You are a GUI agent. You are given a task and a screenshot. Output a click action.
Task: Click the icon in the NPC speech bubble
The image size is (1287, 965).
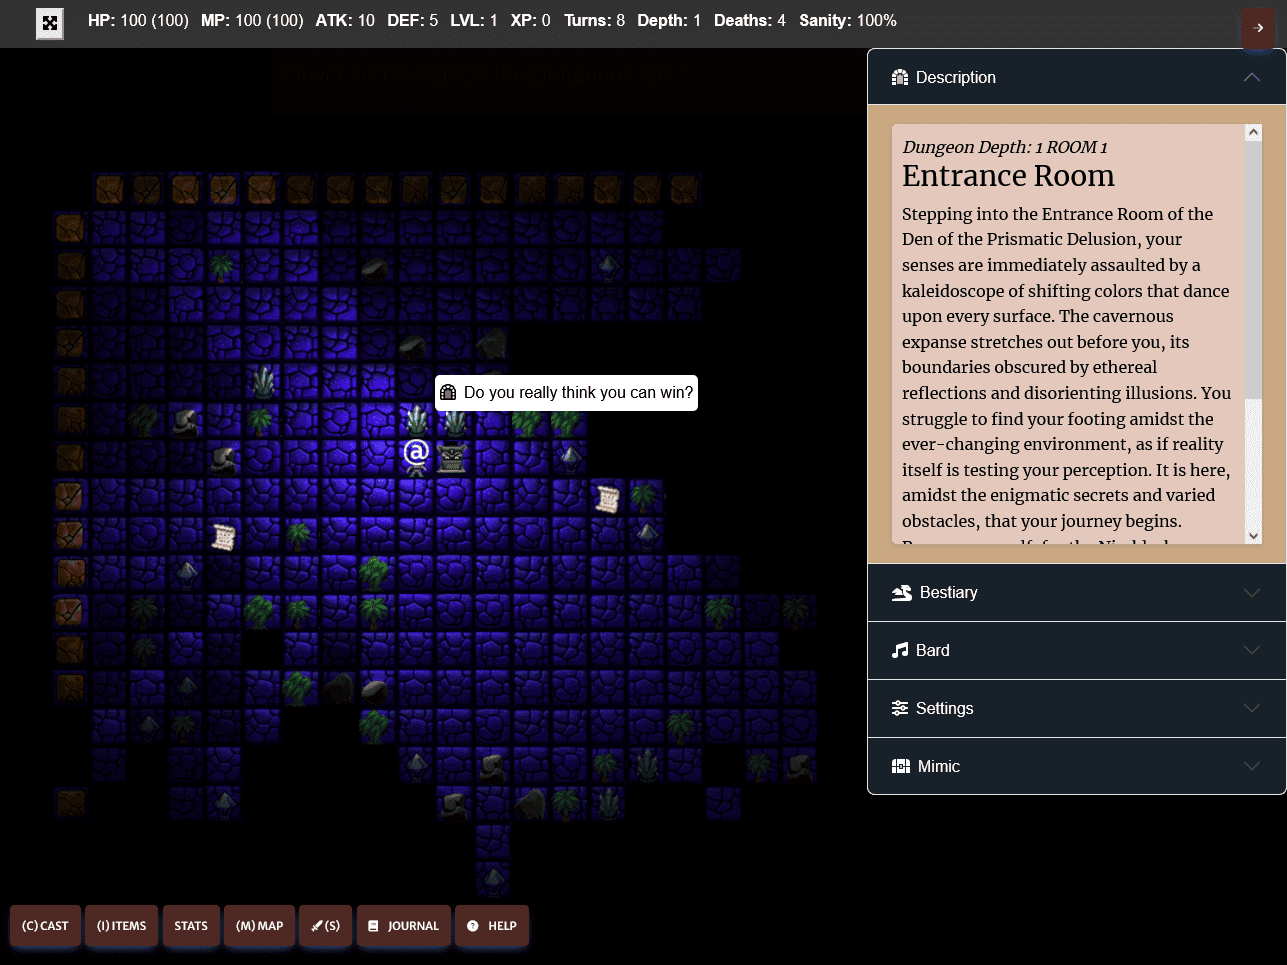[448, 393]
